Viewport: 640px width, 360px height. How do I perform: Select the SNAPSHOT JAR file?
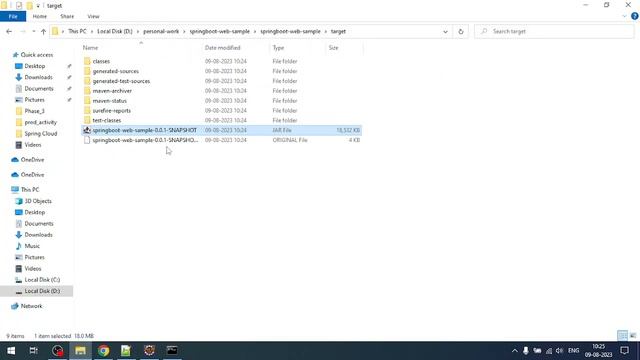click(222, 130)
